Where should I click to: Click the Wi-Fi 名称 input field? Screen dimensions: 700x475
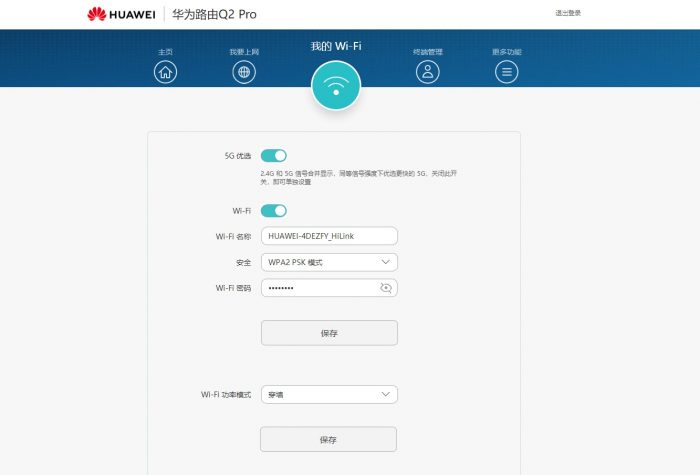[x=329, y=236]
